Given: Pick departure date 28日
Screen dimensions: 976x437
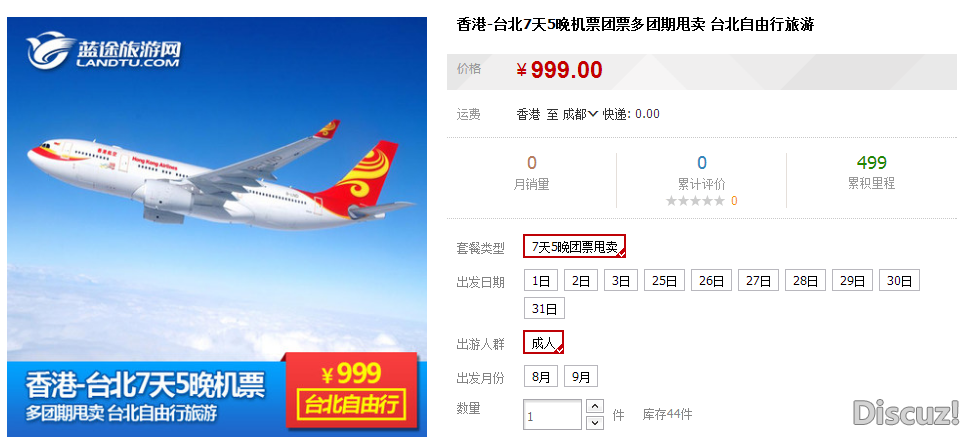Looking at the screenshot, I should 805,281.
